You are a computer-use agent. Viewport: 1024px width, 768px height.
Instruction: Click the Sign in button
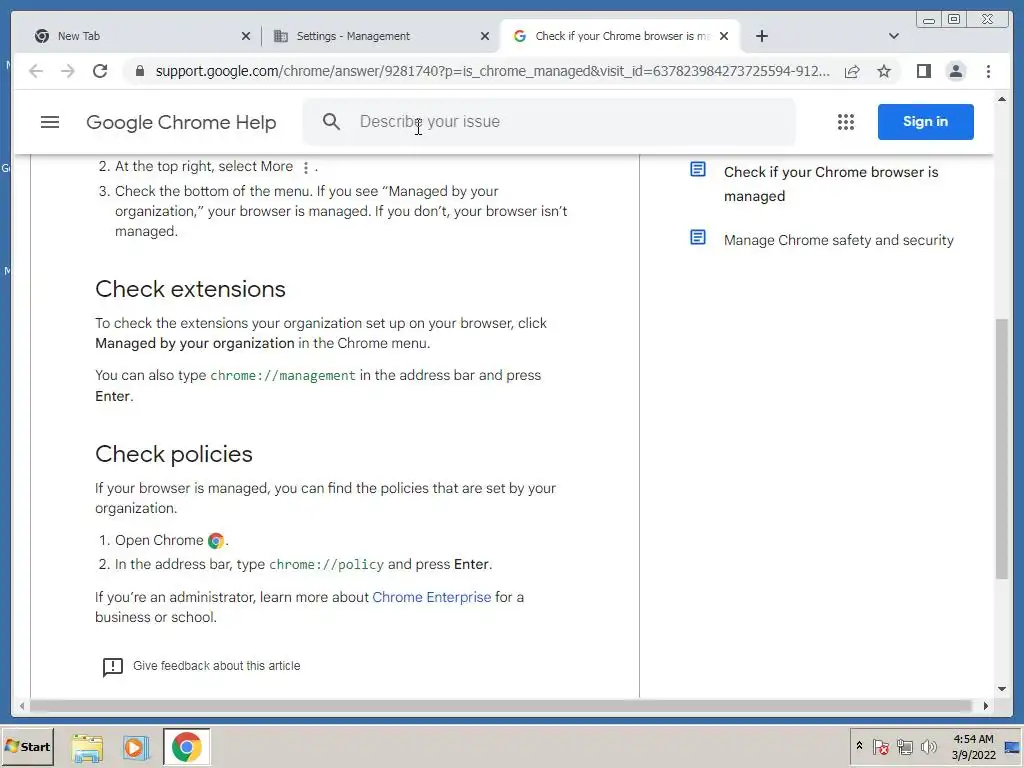[x=925, y=121]
